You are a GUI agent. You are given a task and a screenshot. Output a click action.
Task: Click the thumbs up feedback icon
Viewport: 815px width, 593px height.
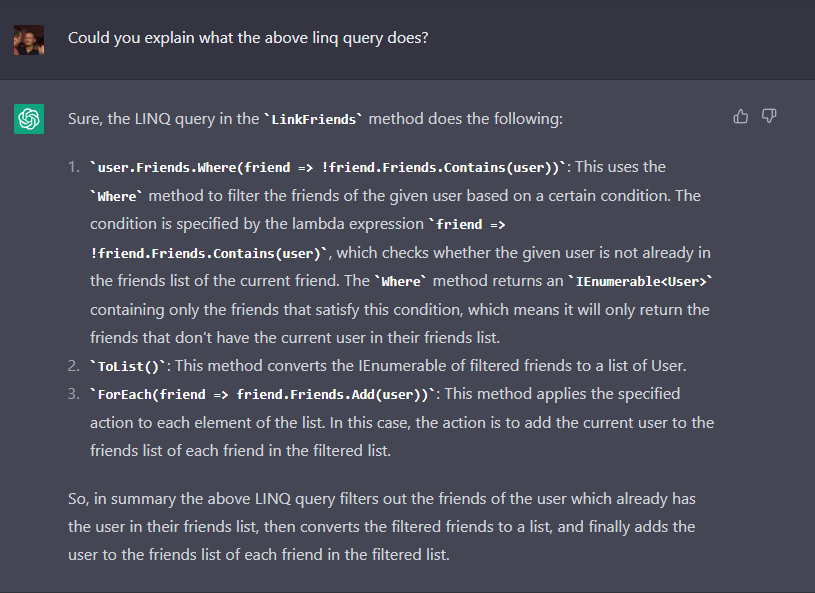click(741, 116)
